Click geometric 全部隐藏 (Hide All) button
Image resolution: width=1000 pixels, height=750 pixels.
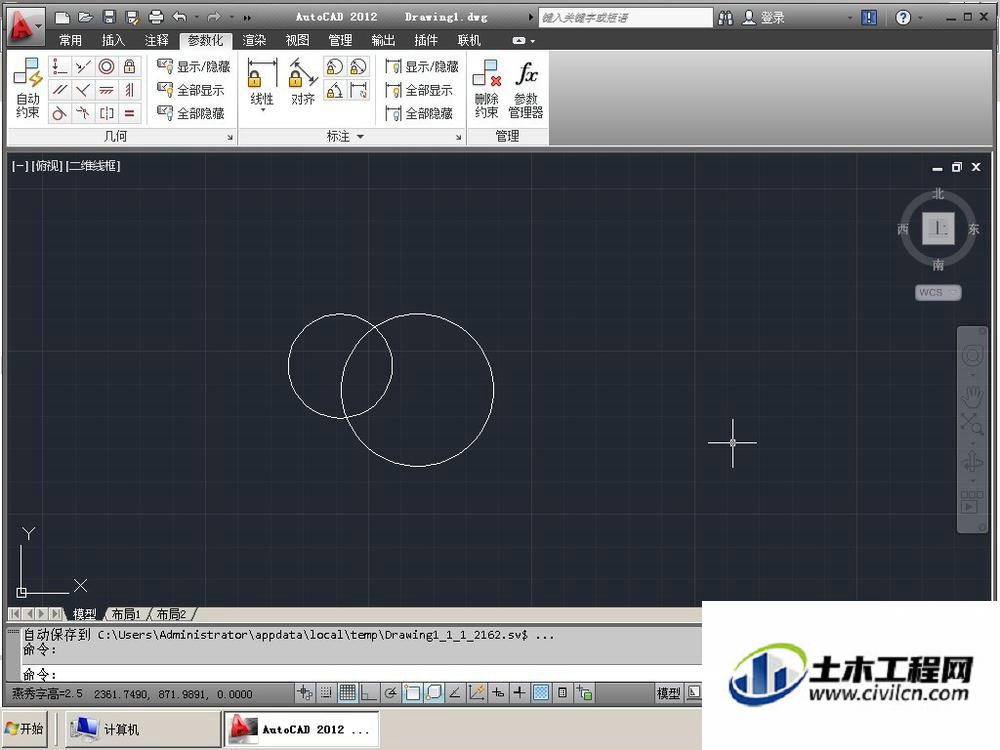pyautogui.click(x=191, y=114)
